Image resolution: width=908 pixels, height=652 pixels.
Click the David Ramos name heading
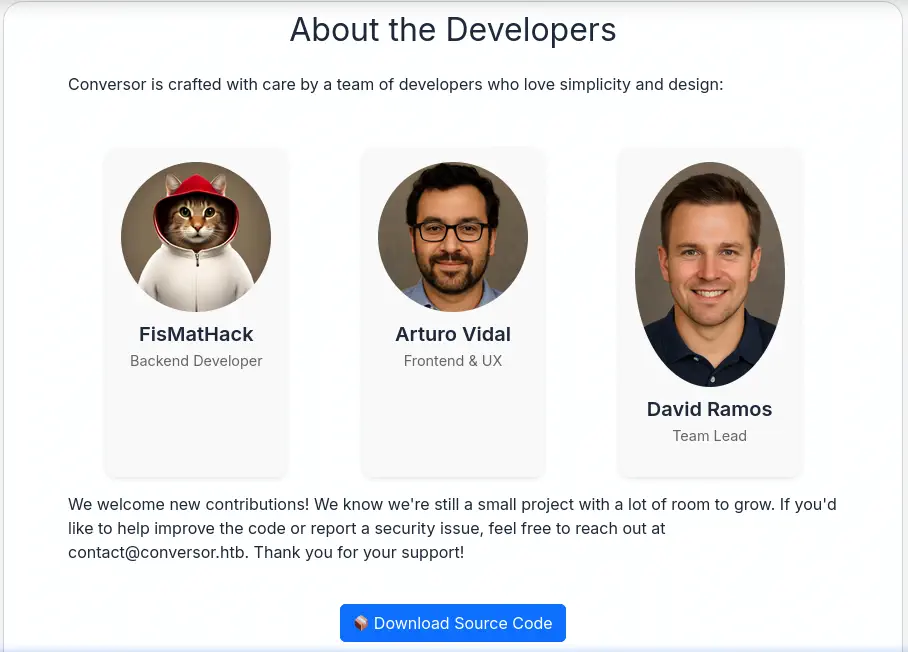coord(710,409)
